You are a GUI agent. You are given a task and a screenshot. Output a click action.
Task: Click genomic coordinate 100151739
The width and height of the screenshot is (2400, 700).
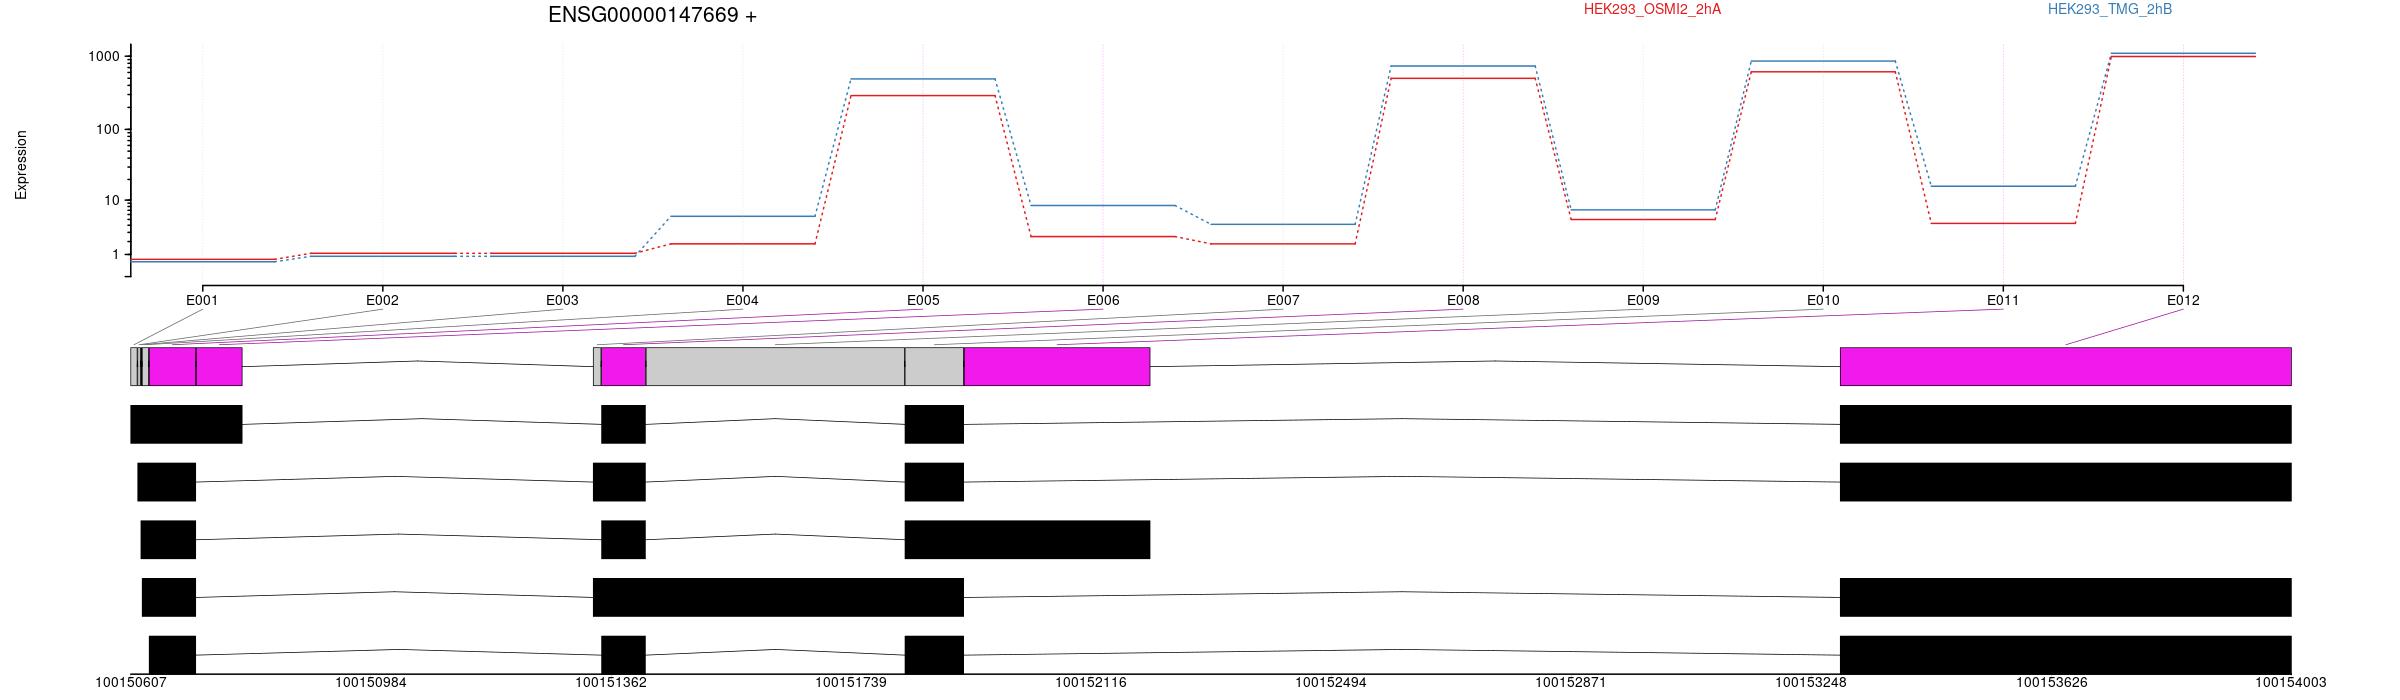point(851,683)
